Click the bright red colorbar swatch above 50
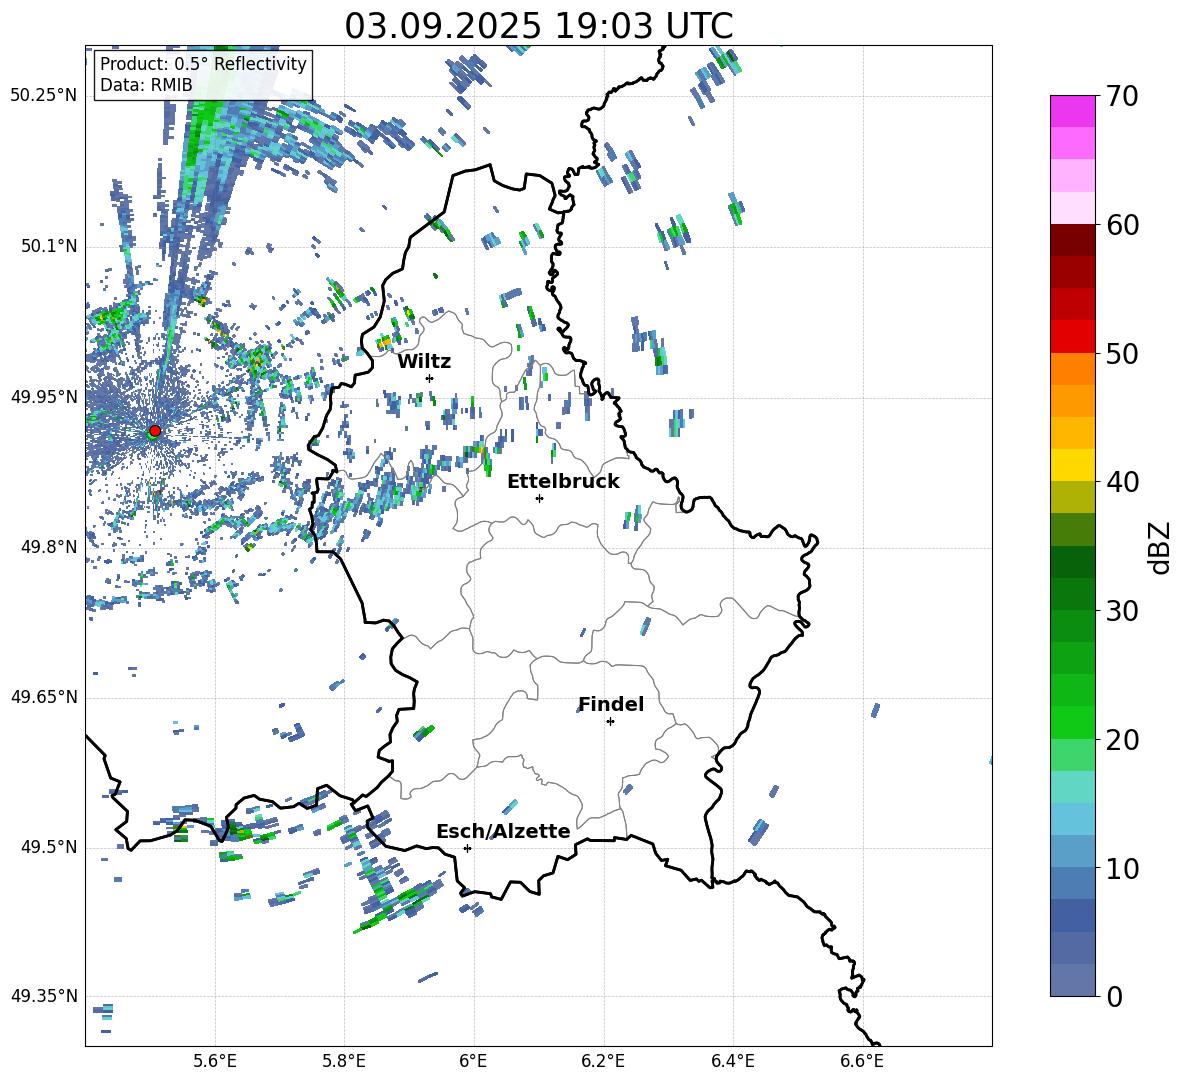The image size is (1184, 1081). point(1072,337)
